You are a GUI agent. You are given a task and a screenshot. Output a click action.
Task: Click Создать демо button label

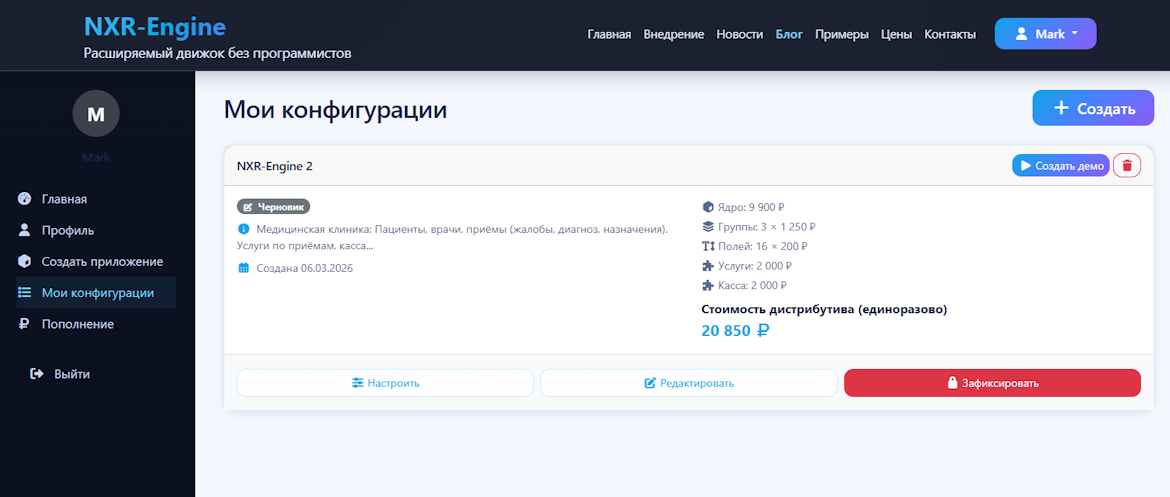[x=1069, y=166]
